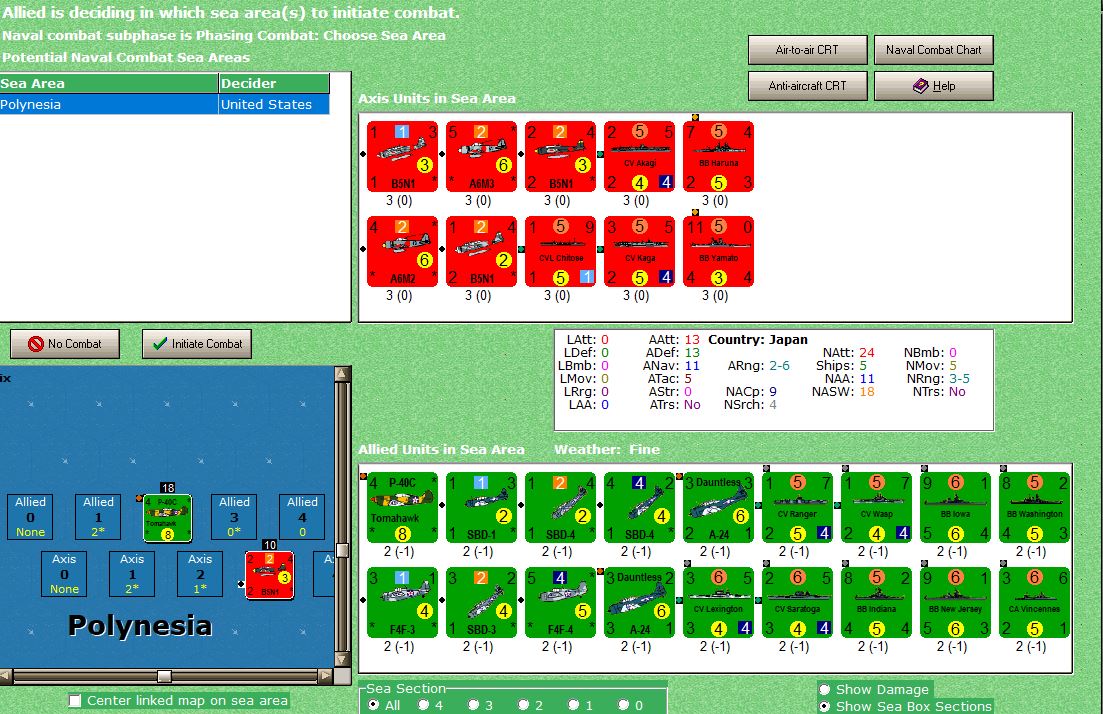The height and width of the screenshot is (714, 1103).
Task: Click the Allied 3 sea box section
Action: 234,517
